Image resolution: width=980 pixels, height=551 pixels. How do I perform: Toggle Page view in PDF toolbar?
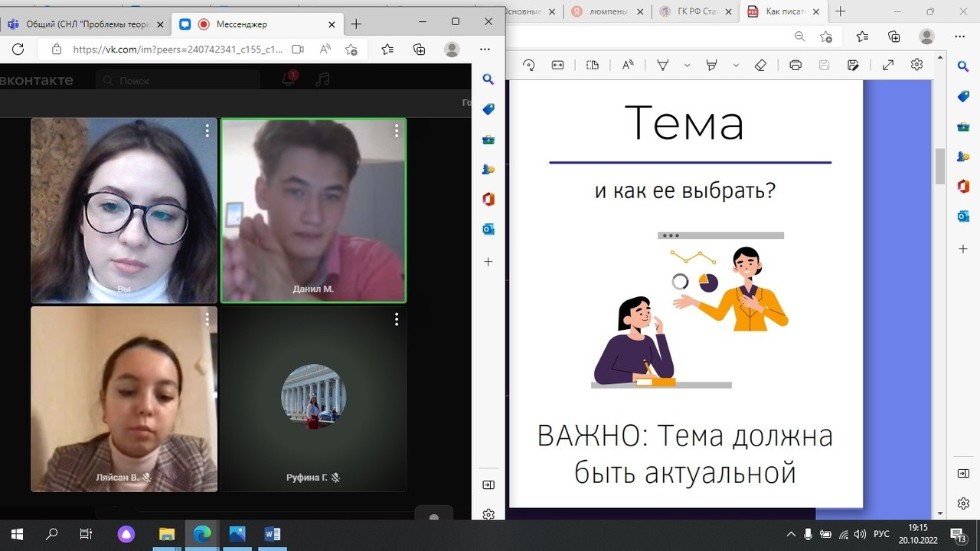click(592, 65)
